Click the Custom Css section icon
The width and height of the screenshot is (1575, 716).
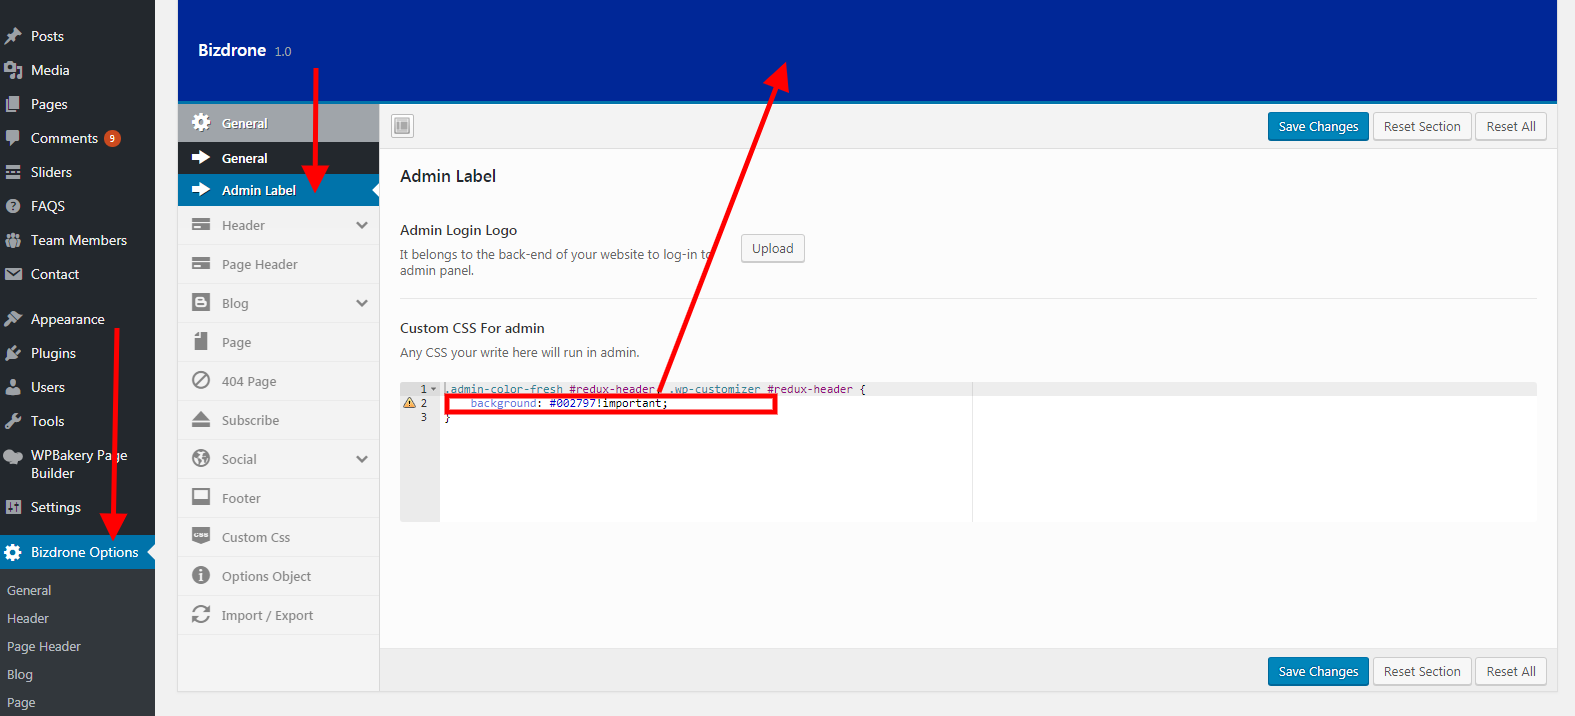201,536
